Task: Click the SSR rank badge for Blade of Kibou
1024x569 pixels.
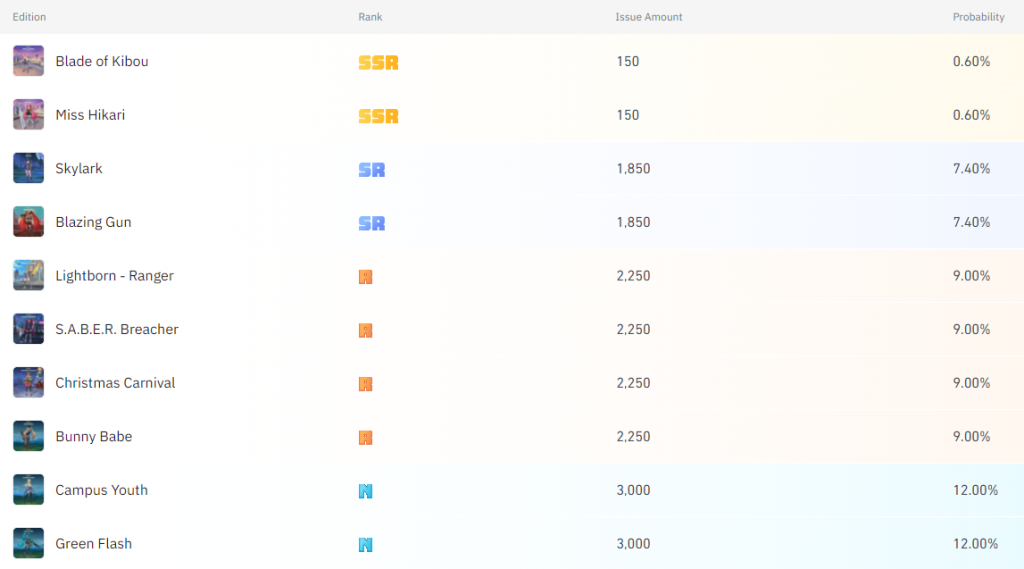Action: click(378, 63)
